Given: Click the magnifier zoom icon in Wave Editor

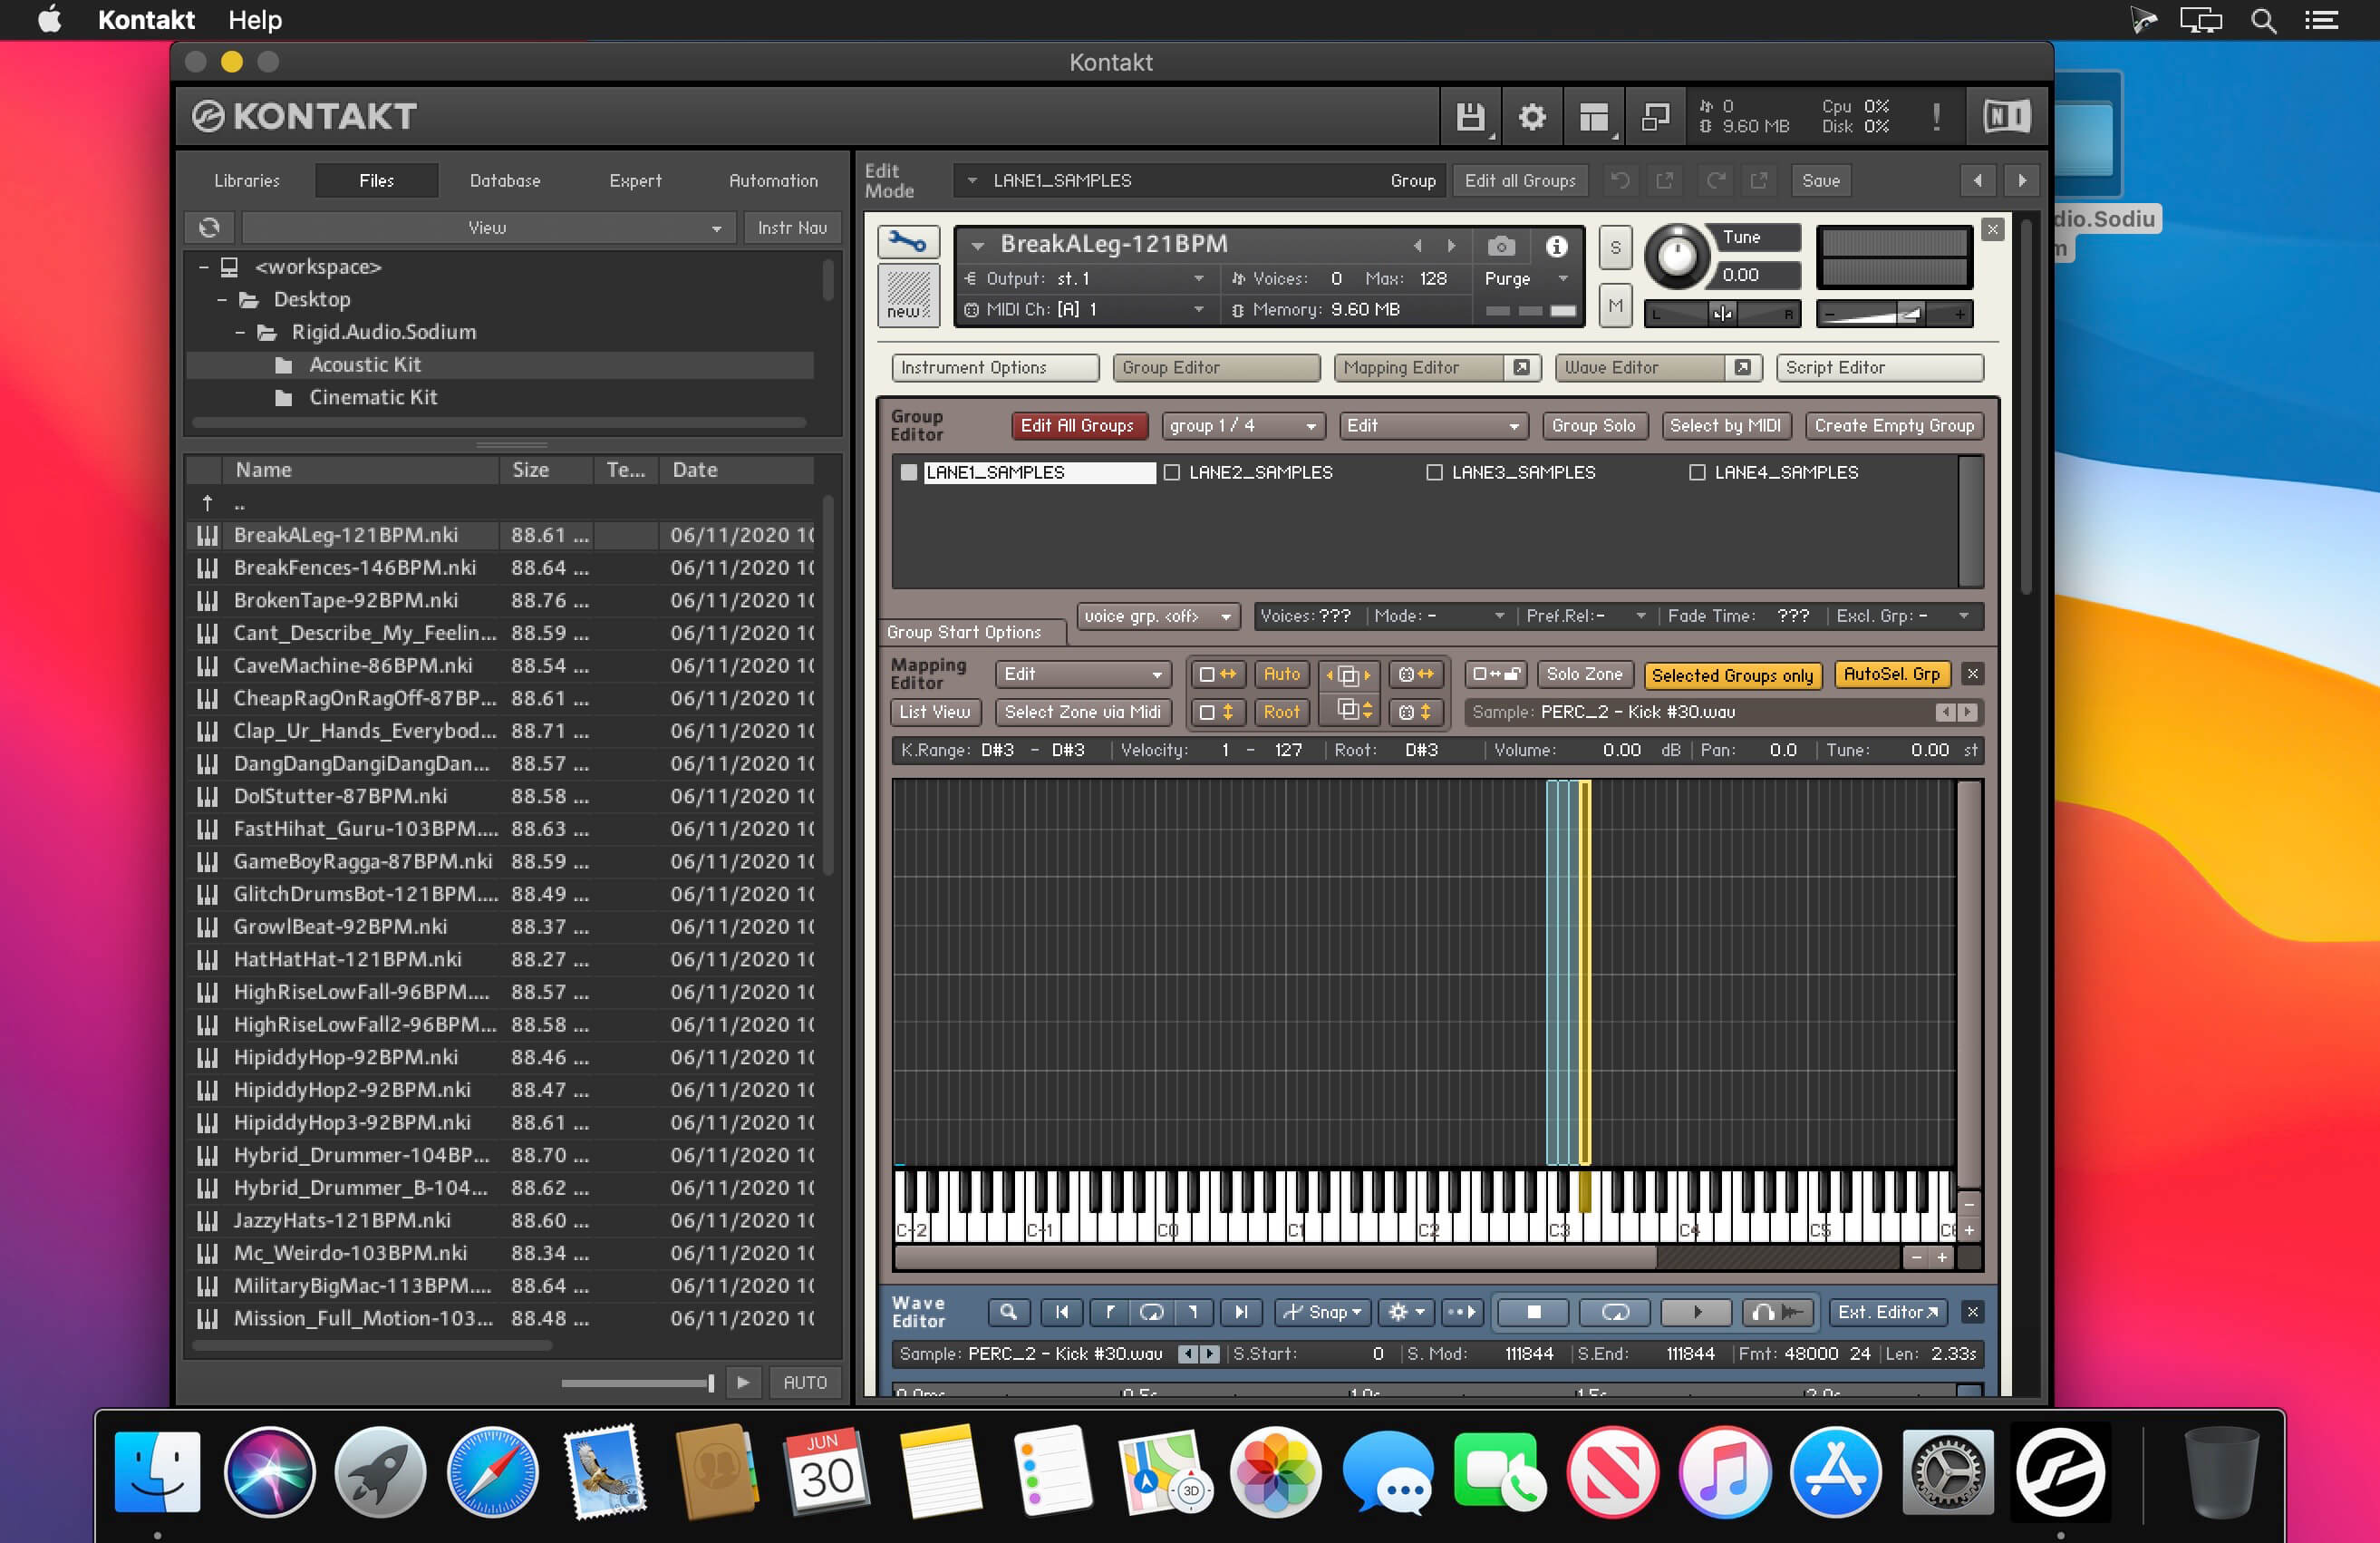Looking at the screenshot, I should pos(1008,1312).
